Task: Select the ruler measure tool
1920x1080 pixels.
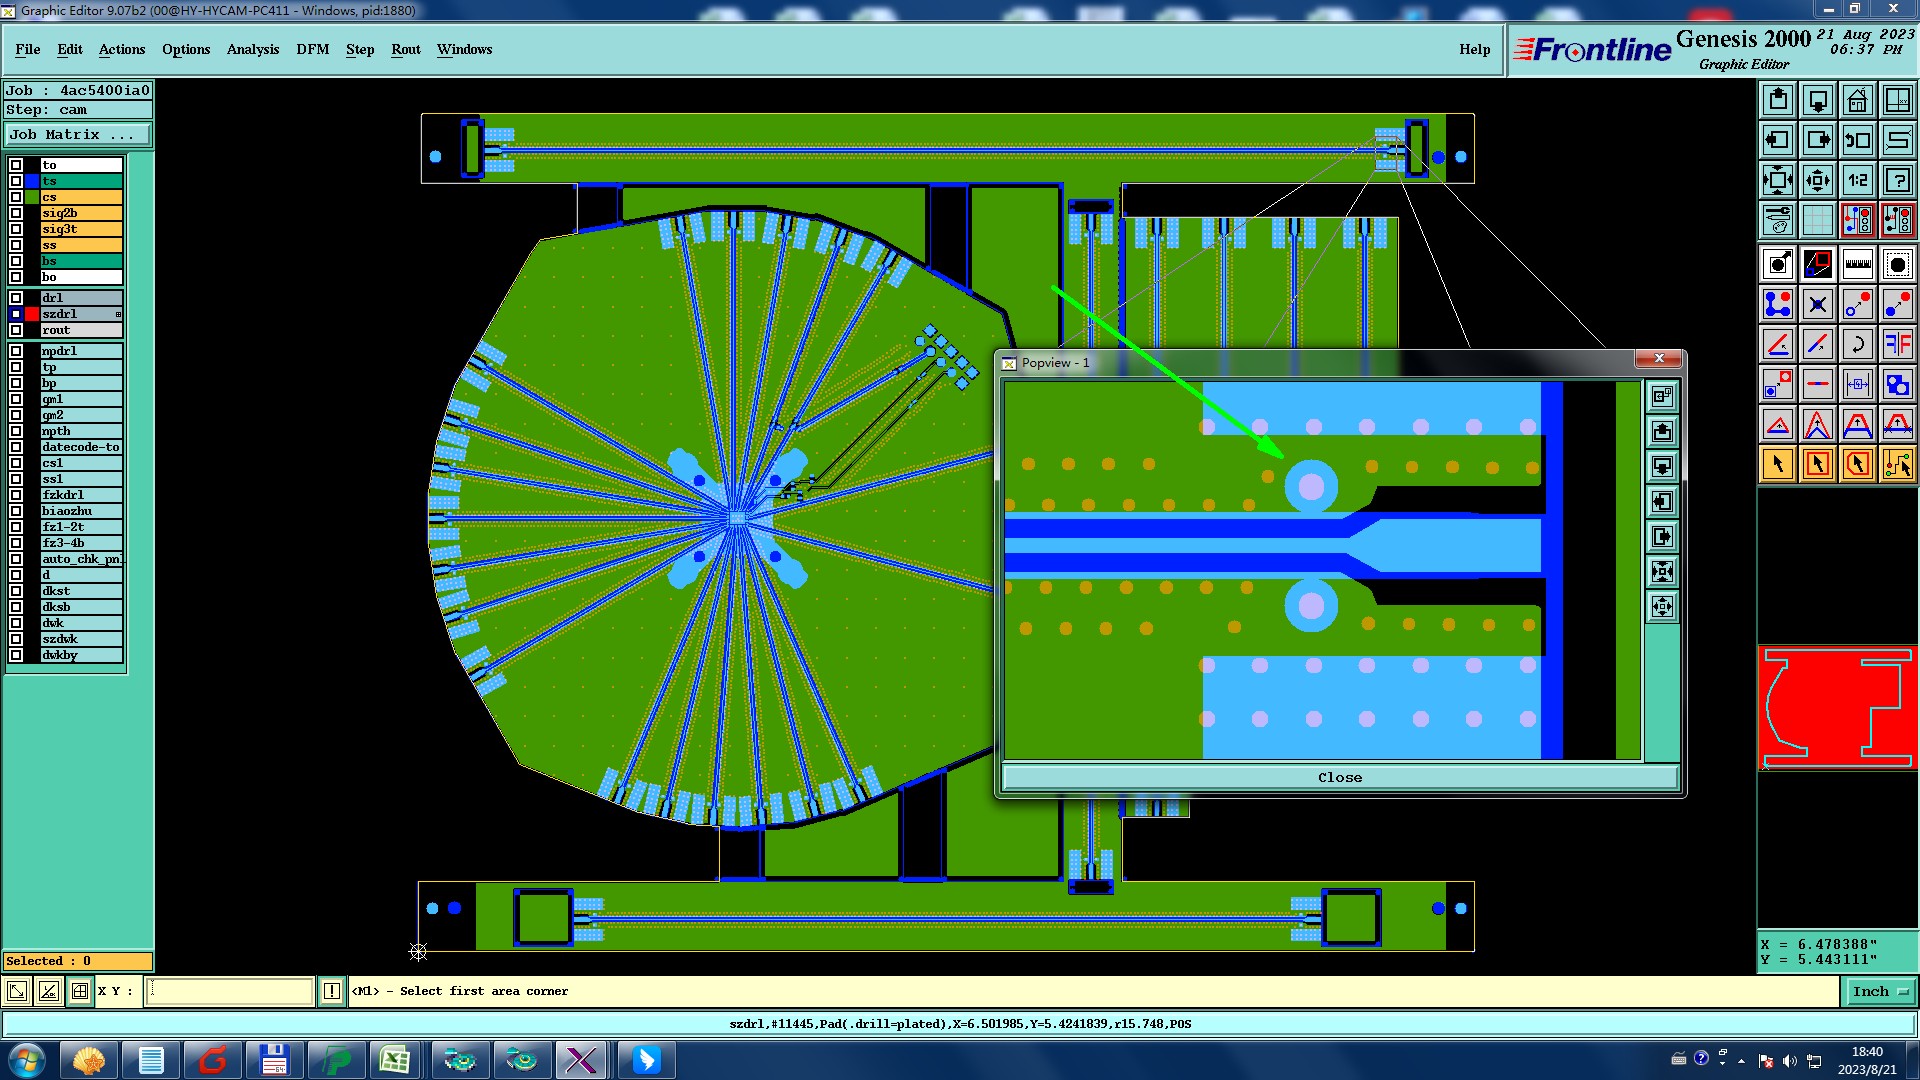Action: pyautogui.click(x=1857, y=264)
